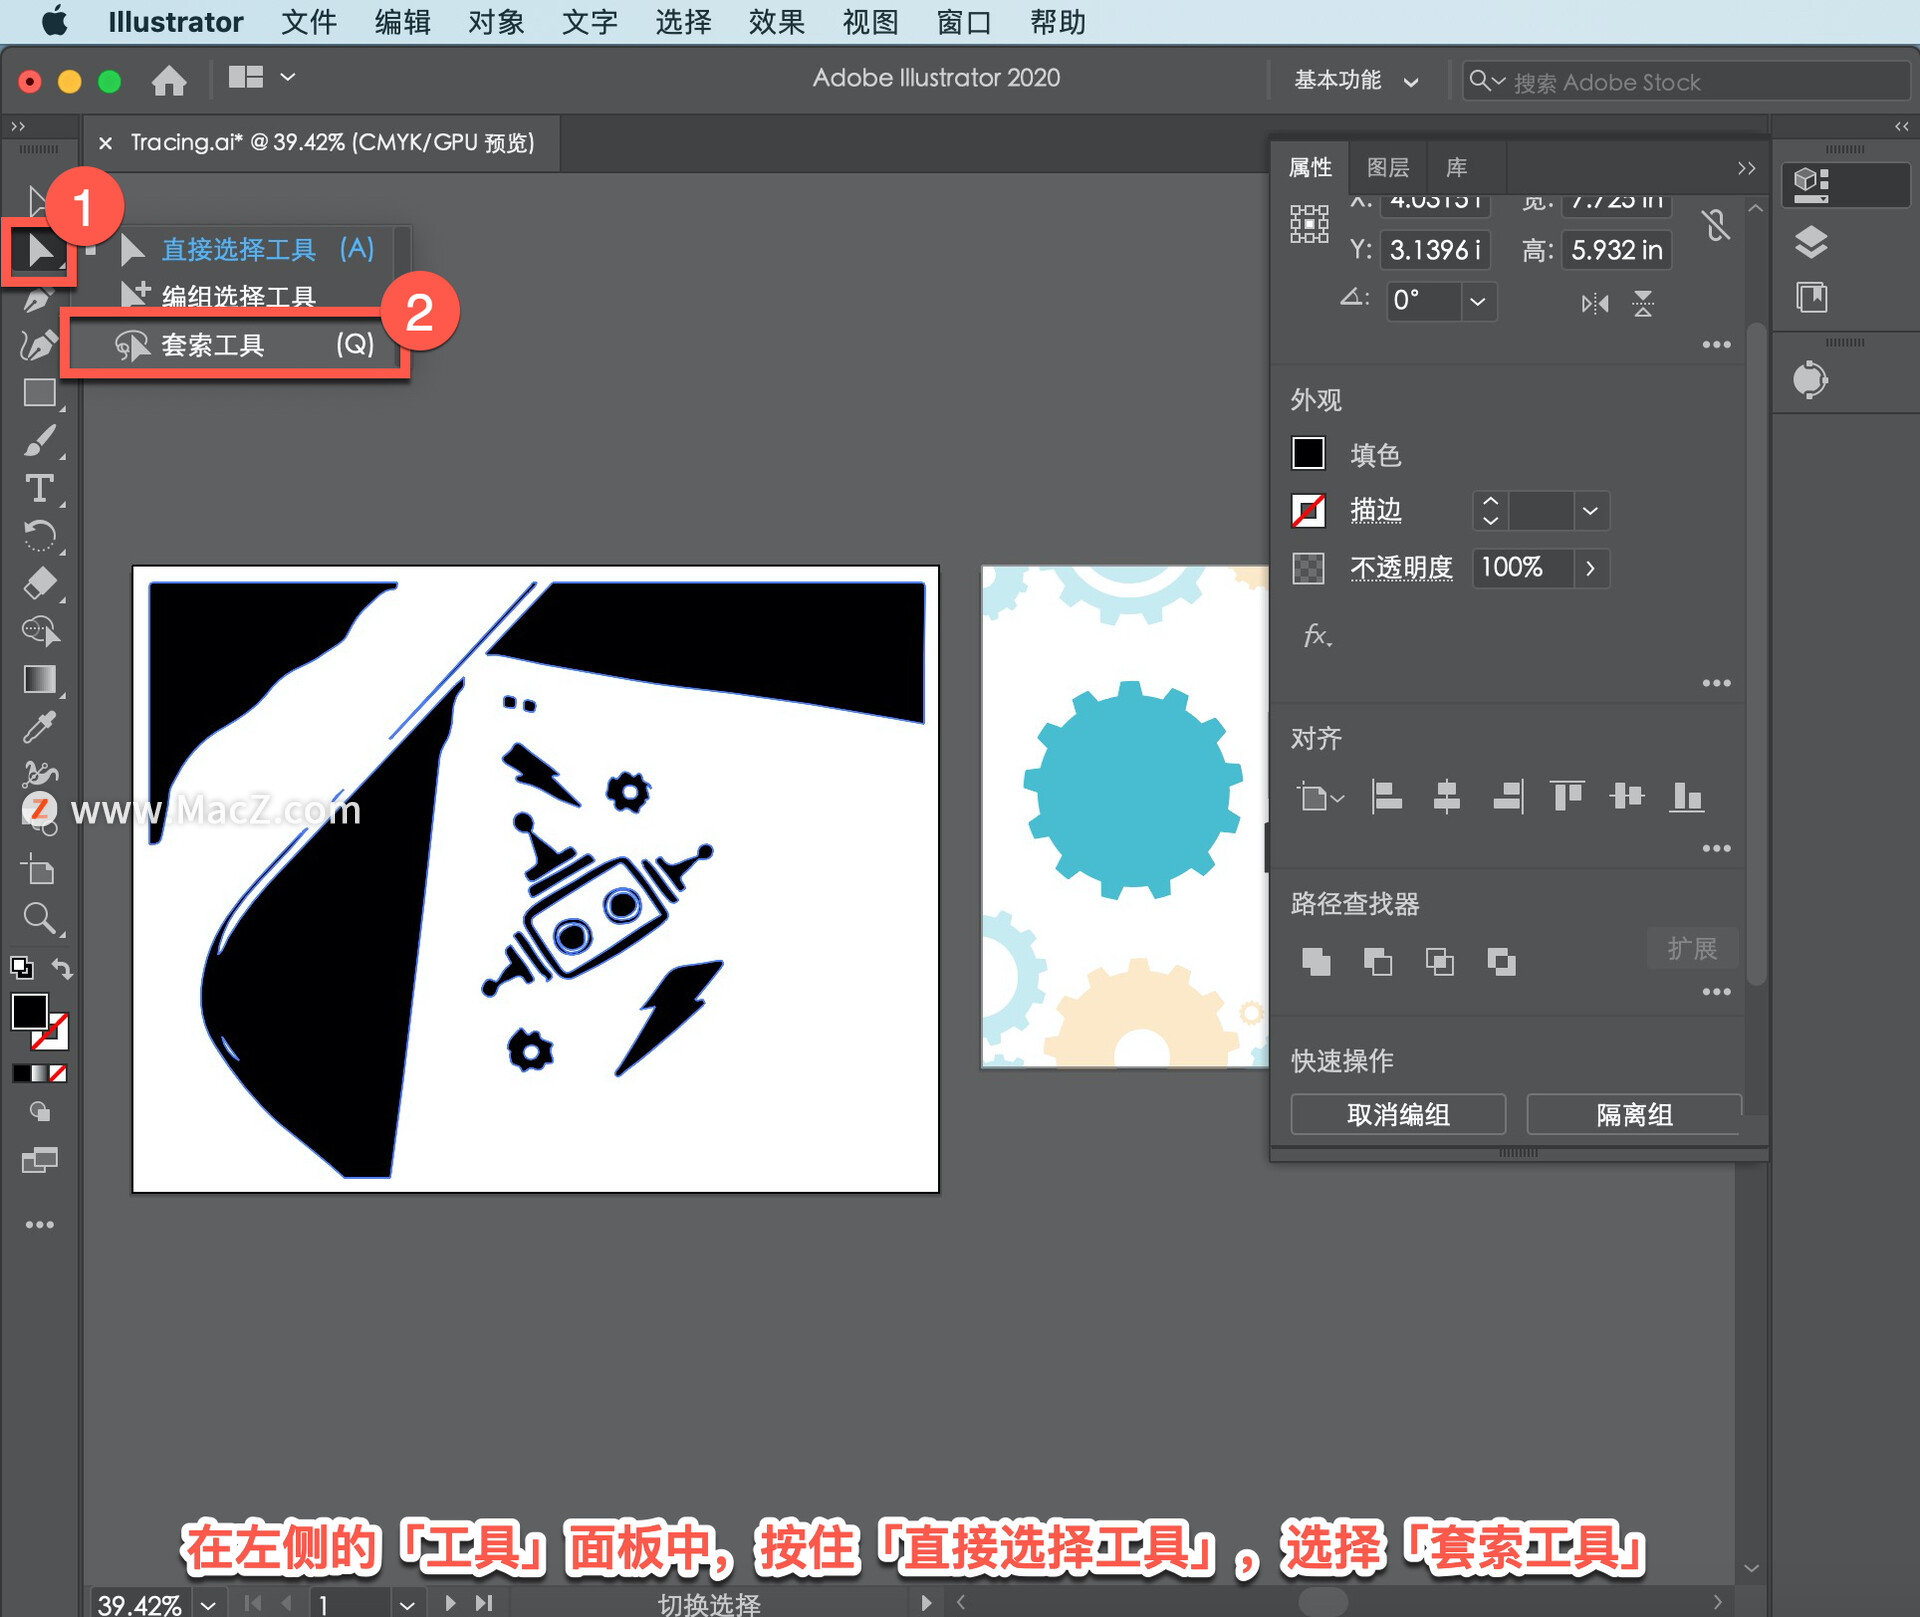The width and height of the screenshot is (1920, 1617).
Task: Set paint mode to Gradient
Action: pyautogui.click(x=40, y=1073)
